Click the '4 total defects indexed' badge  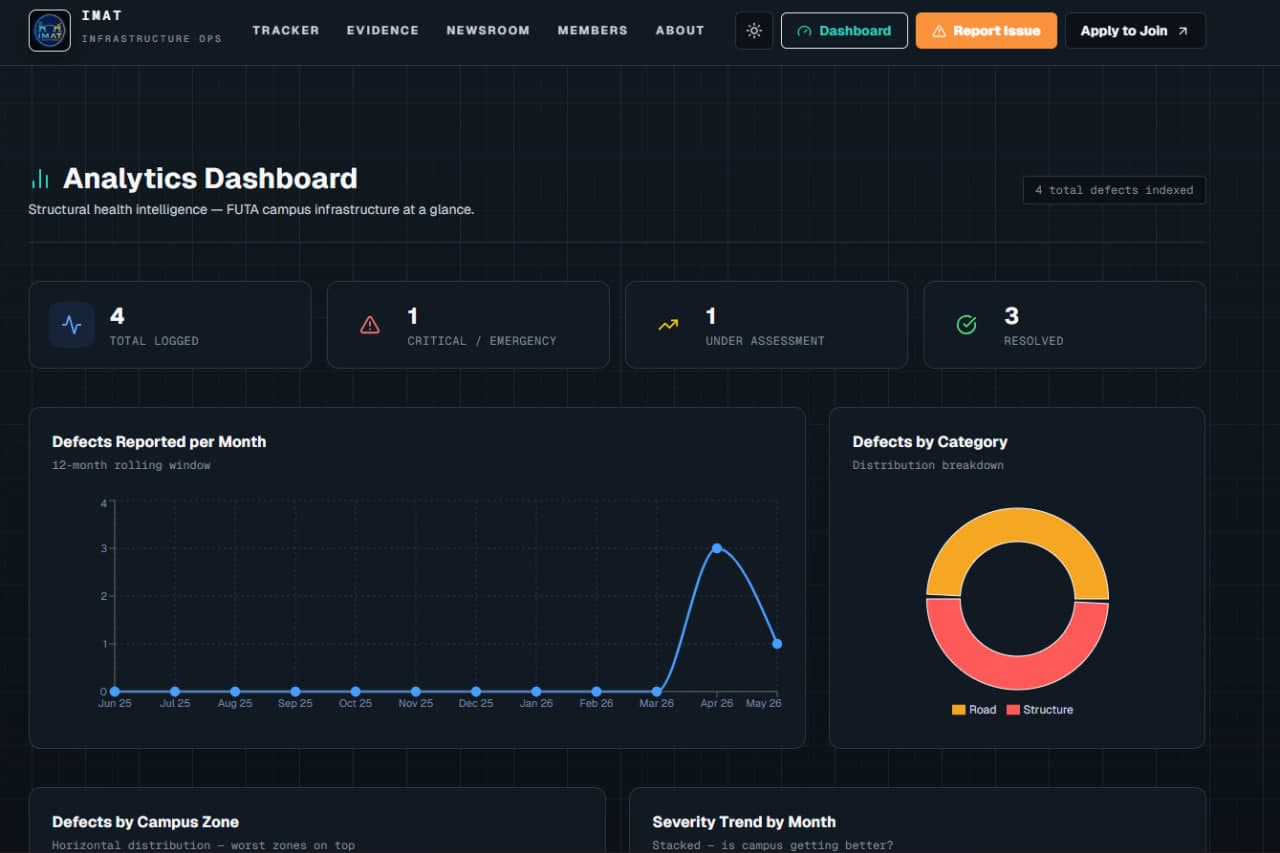tap(1114, 190)
